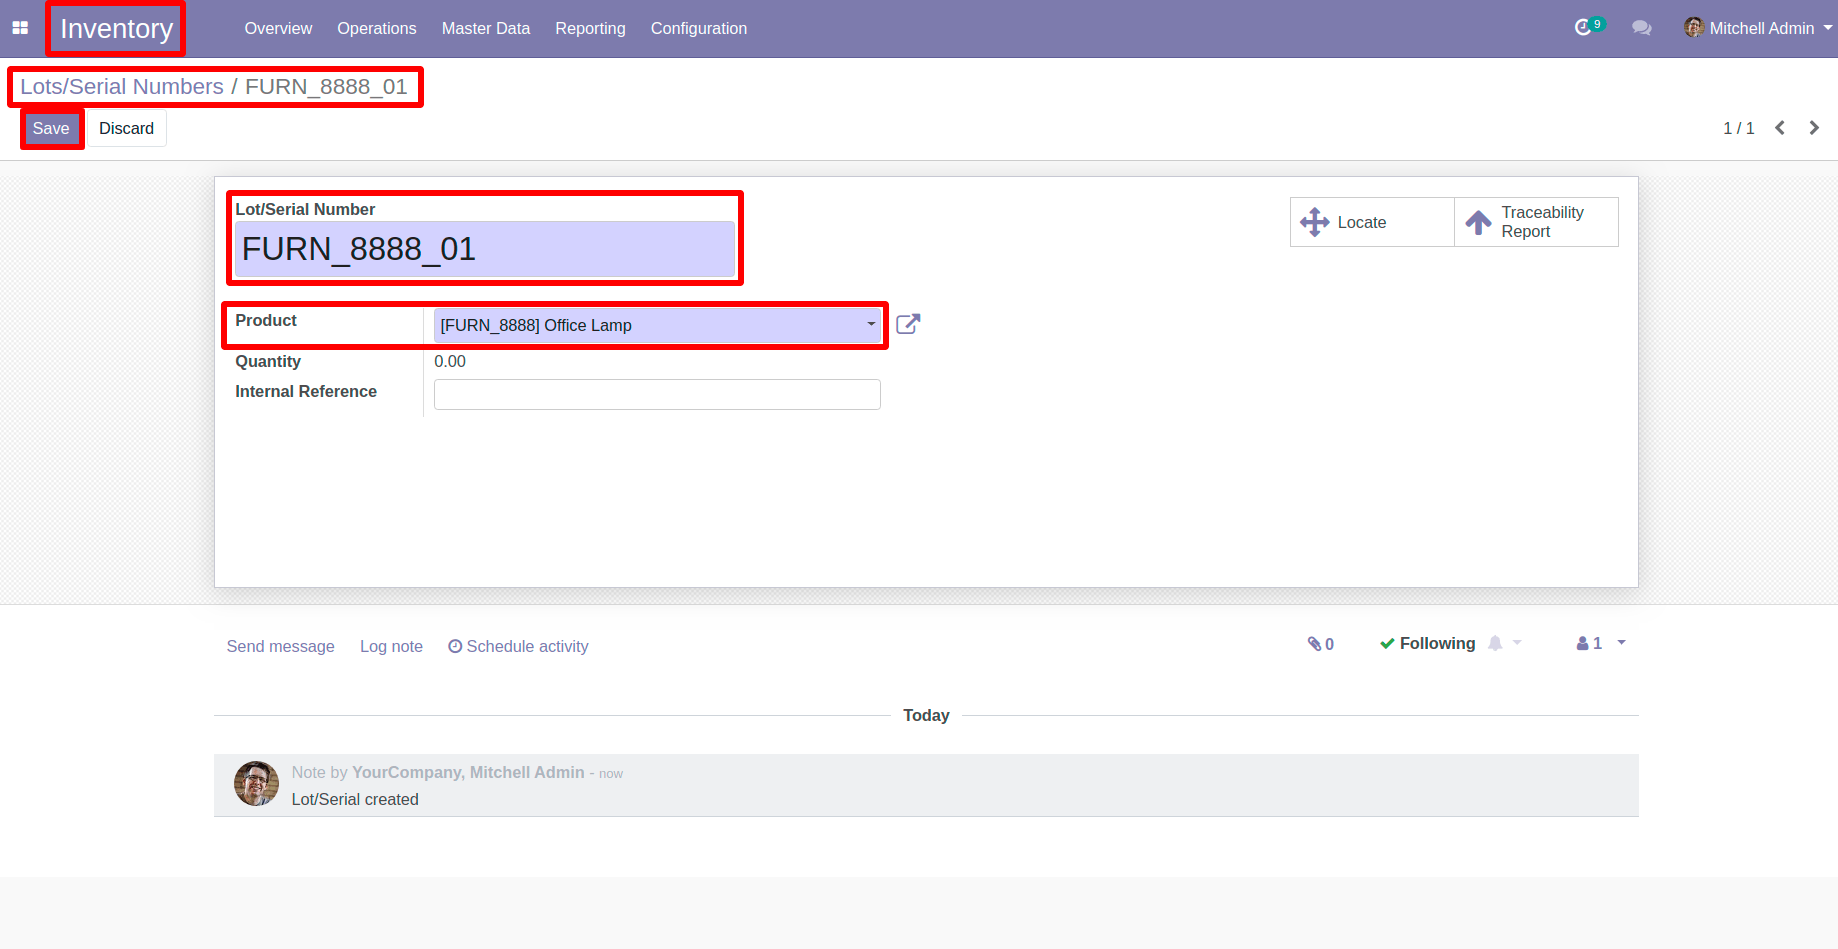Viewport: 1838px width, 949px height.
Task: Click the 'Lot/Serial created' note text
Action: point(355,799)
